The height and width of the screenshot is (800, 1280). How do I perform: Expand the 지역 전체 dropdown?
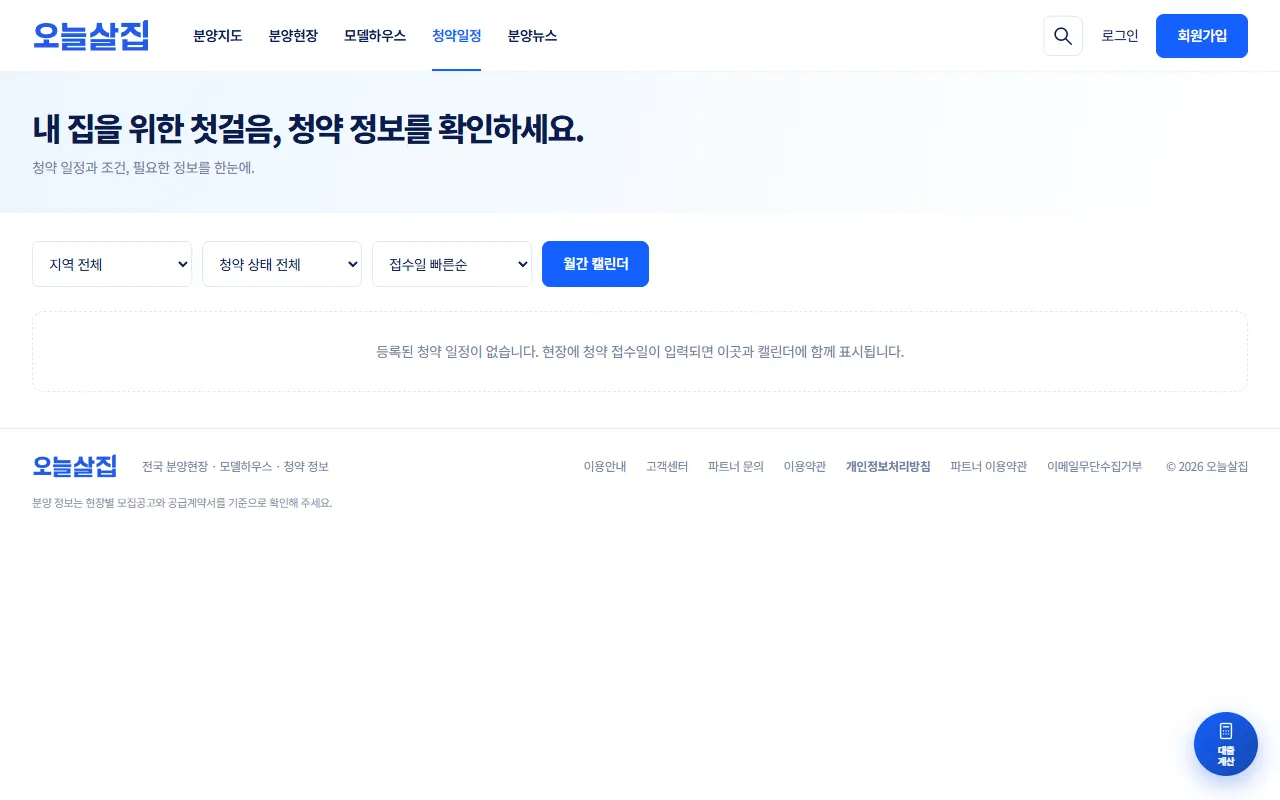(112, 264)
